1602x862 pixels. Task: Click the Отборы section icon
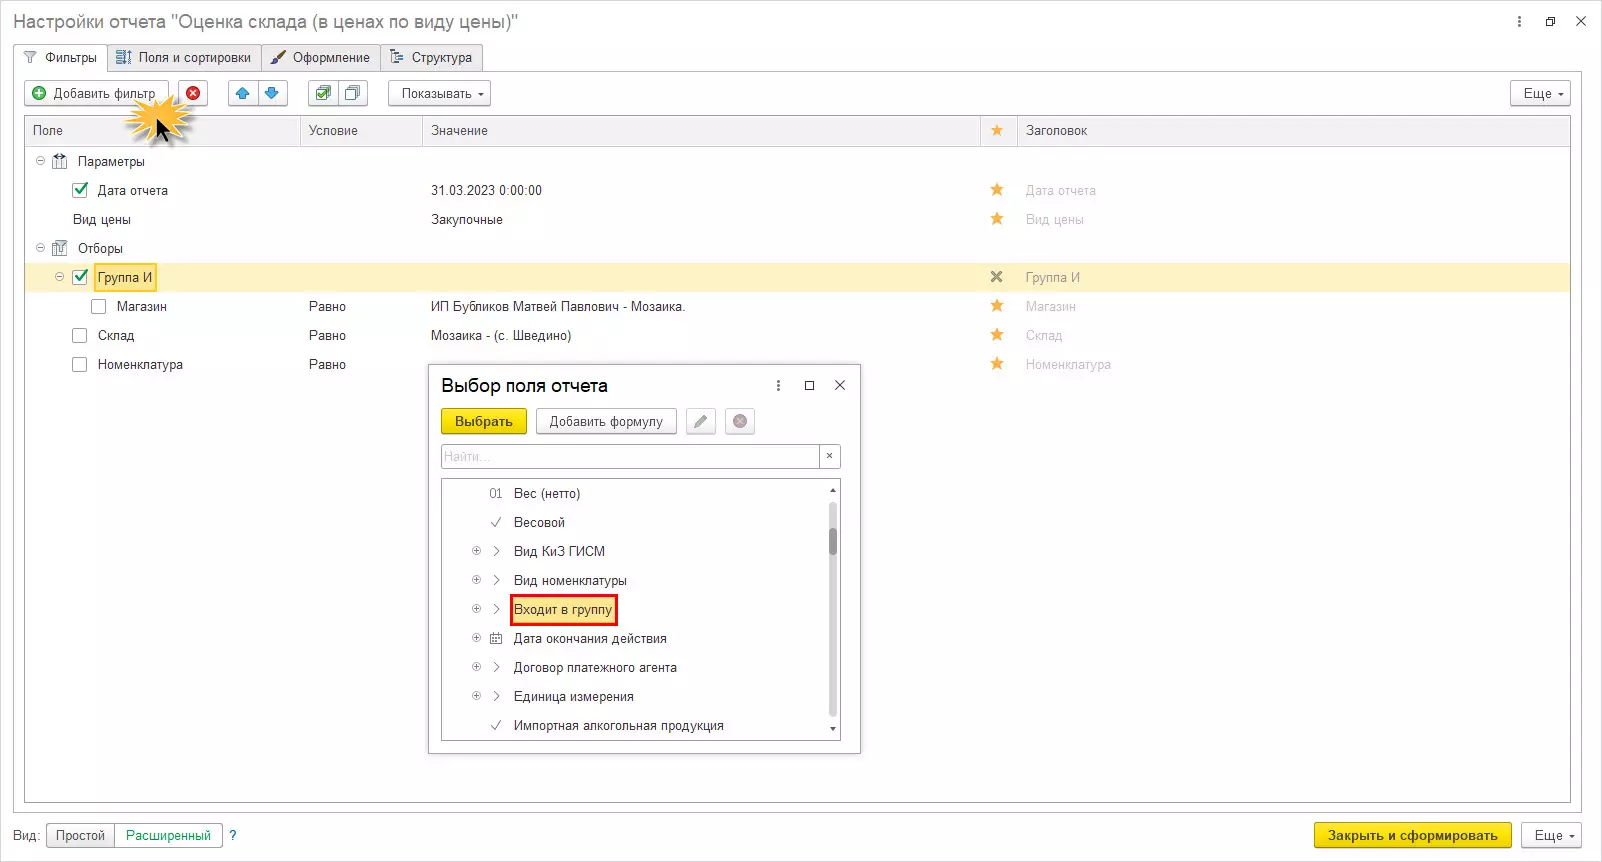(60, 248)
